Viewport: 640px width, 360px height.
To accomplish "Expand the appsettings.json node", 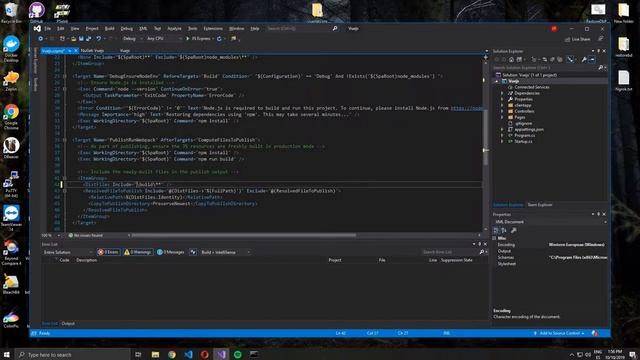I will [x=502, y=129].
